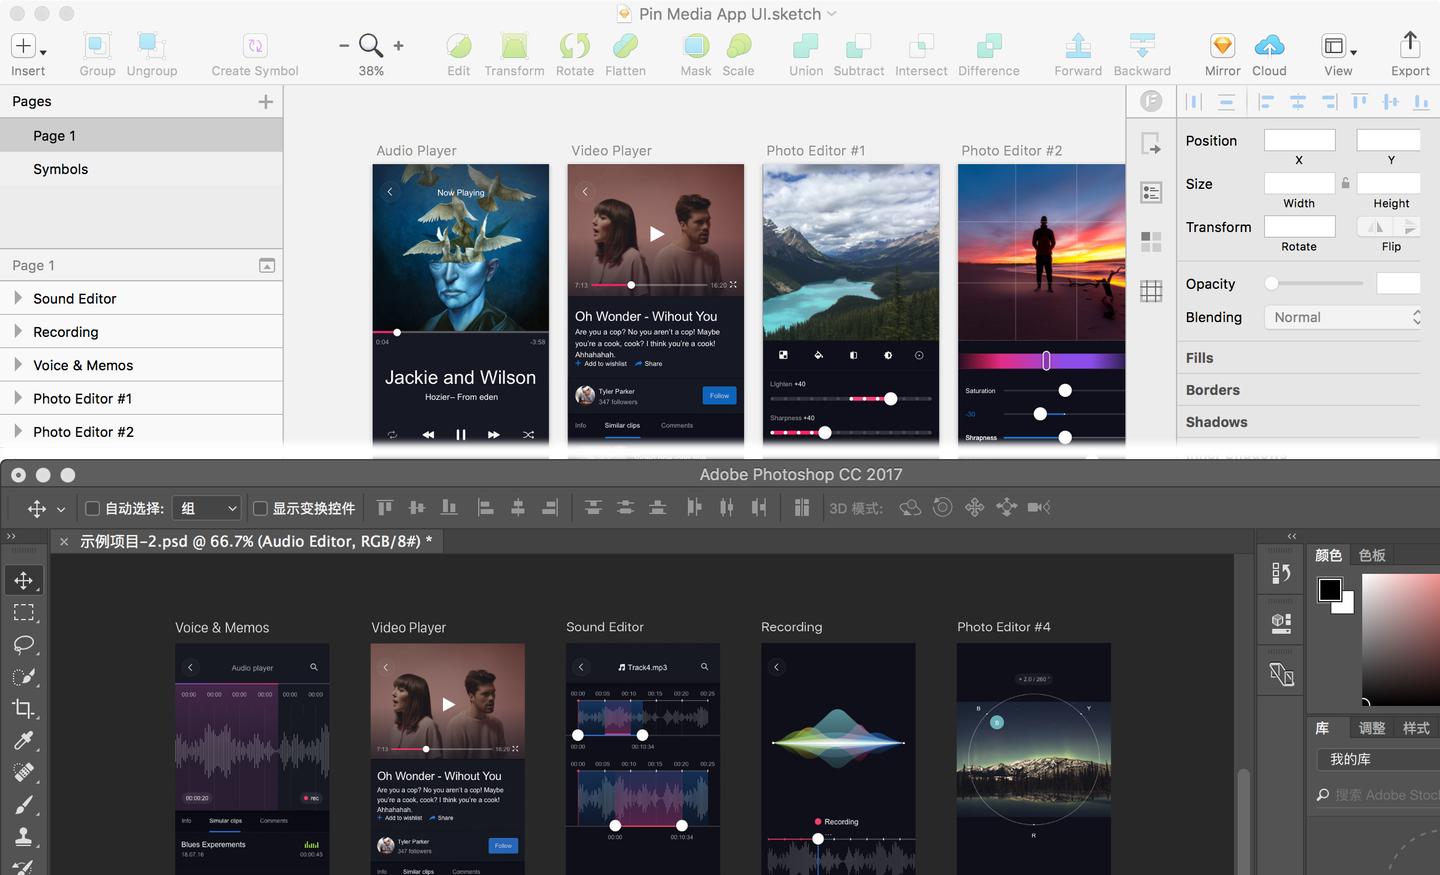Open the Blending mode Normal dropdown
Image resolution: width=1440 pixels, height=875 pixels.
click(1343, 317)
